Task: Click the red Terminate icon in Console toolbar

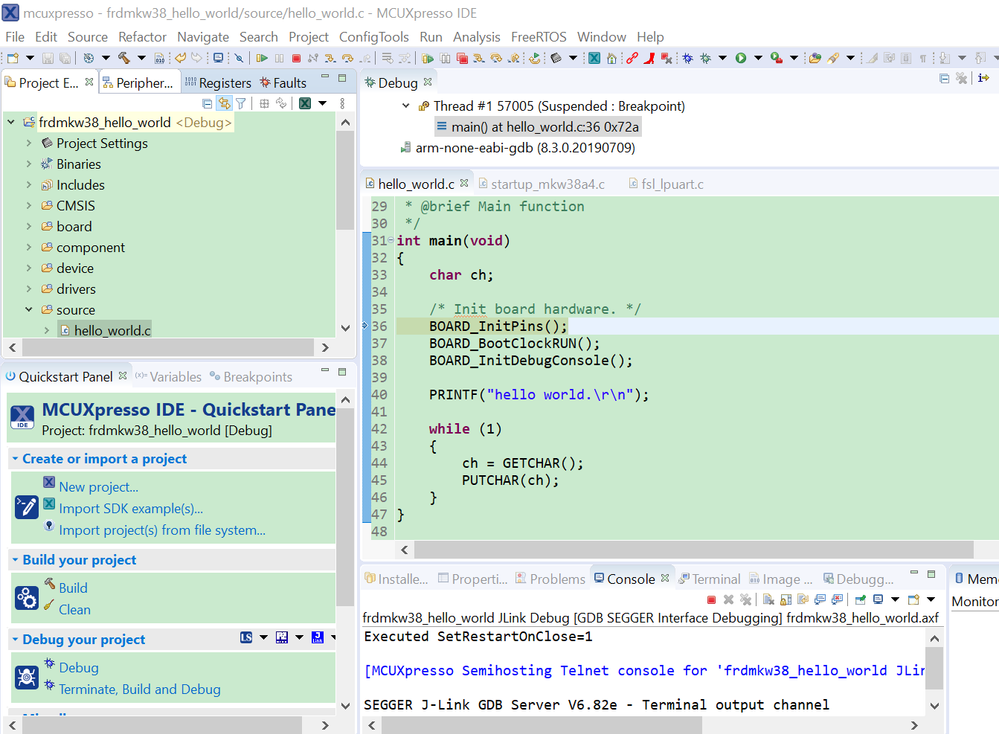Action: click(x=712, y=600)
